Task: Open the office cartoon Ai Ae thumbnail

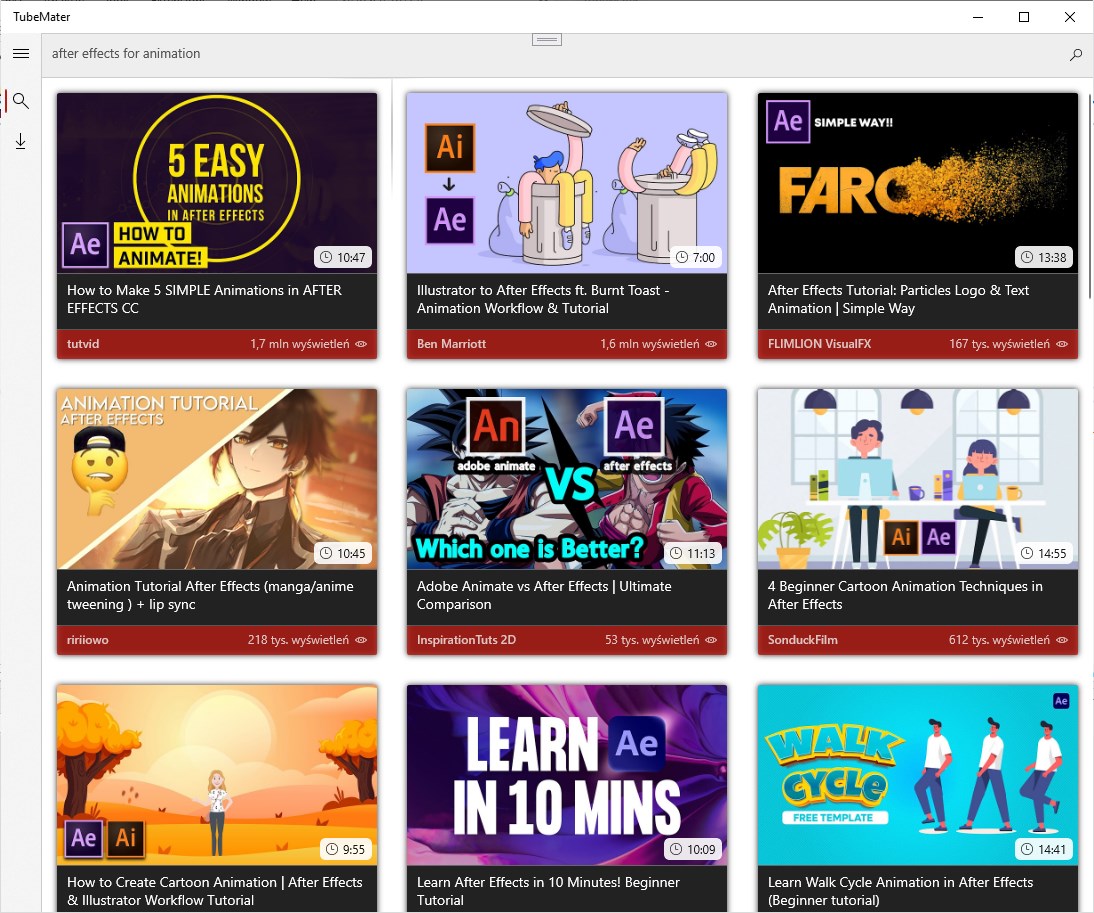Action: click(917, 479)
